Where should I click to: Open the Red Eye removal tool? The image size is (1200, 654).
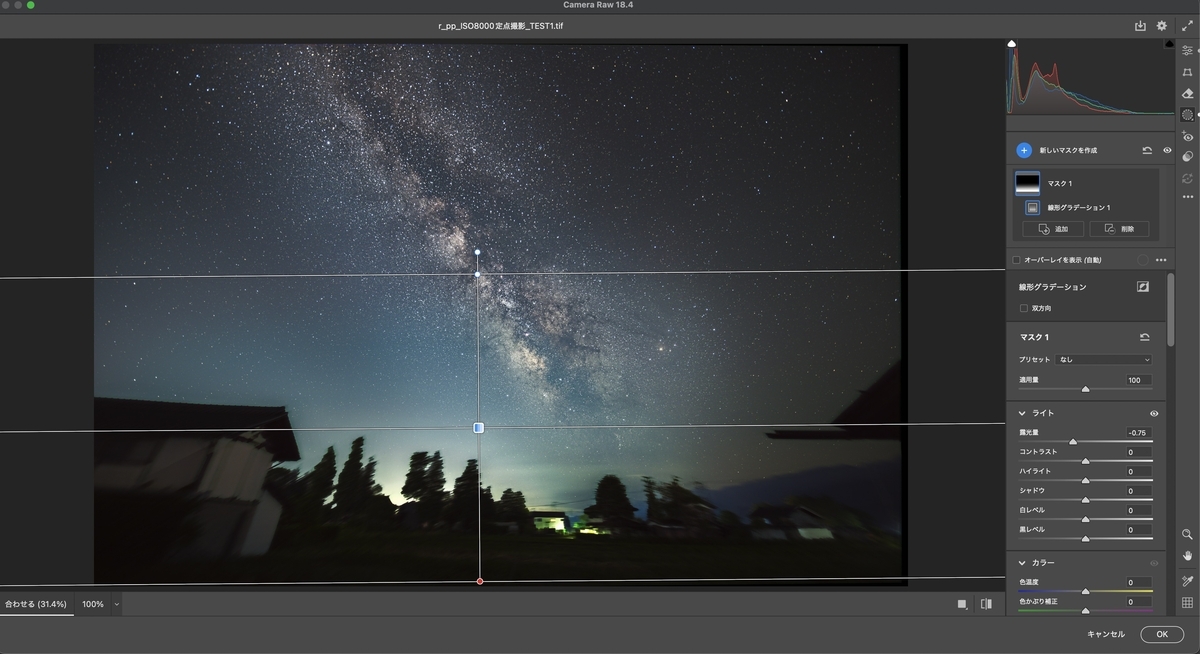pyautogui.click(x=1187, y=136)
